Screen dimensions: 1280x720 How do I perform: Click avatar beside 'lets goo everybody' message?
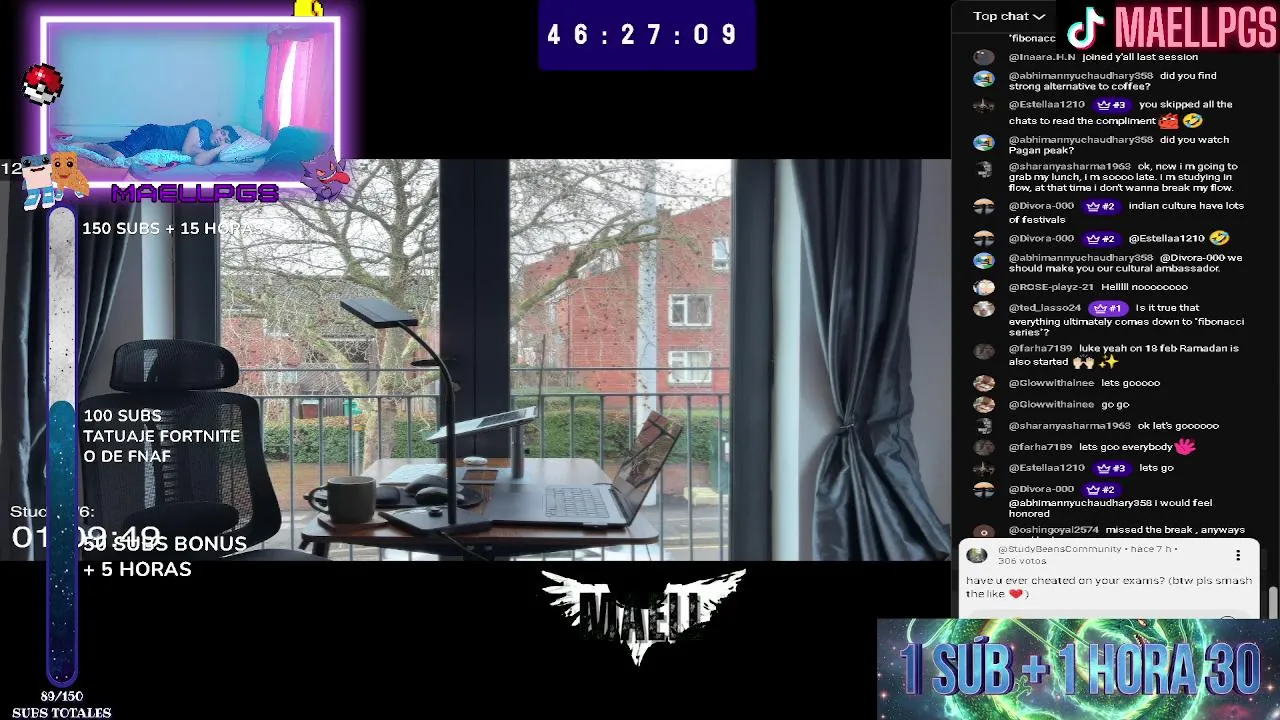click(984, 447)
